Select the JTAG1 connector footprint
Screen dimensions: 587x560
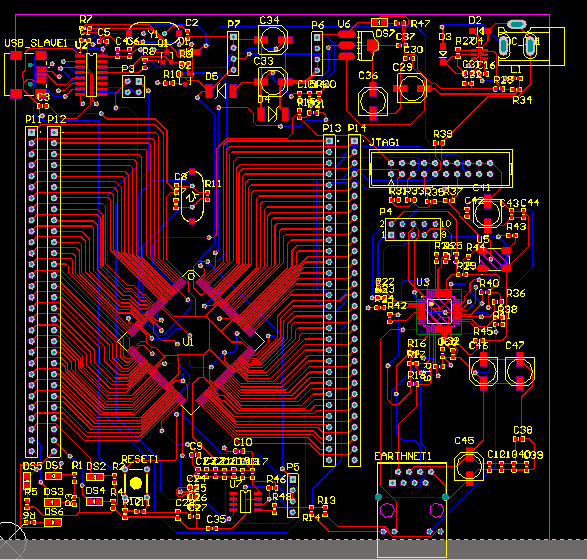click(x=441, y=168)
